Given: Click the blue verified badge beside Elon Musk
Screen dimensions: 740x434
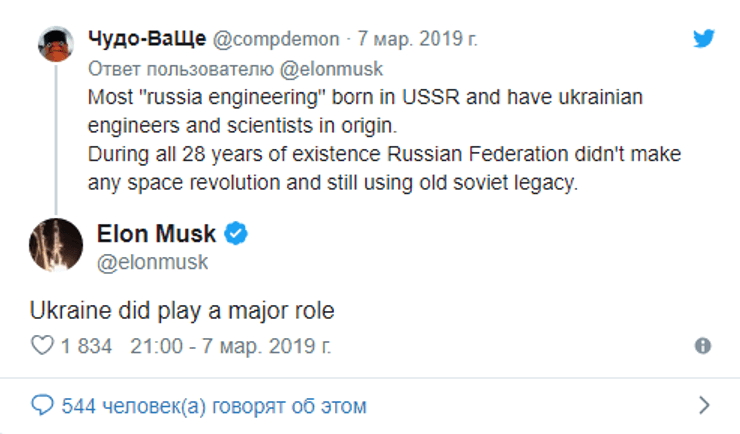Looking at the screenshot, I should click(236, 234).
